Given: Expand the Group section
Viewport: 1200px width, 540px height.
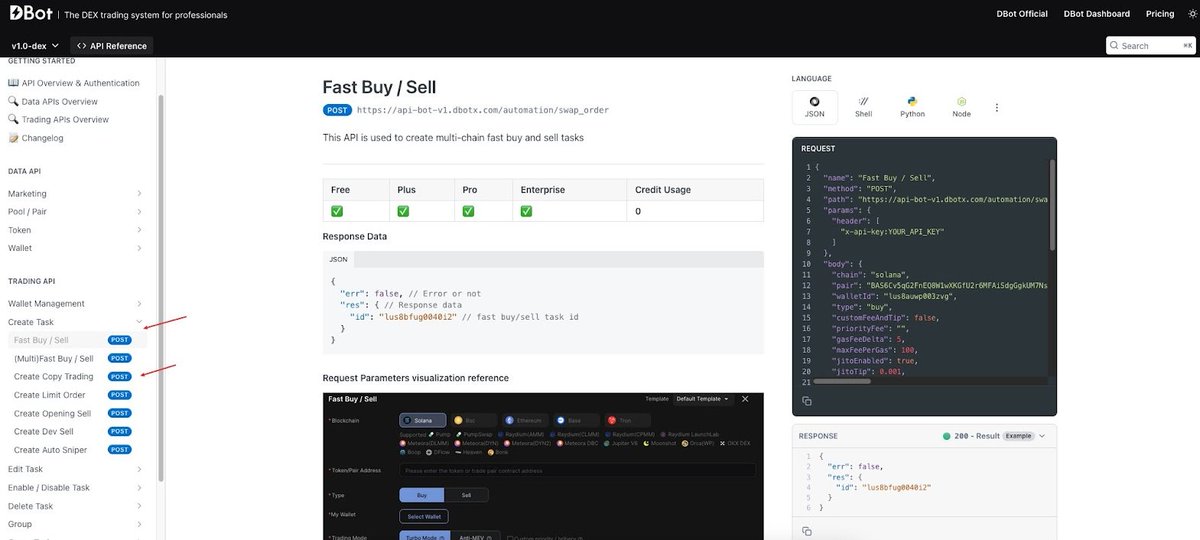Looking at the screenshot, I should pyautogui.click(x=75, y=523).
